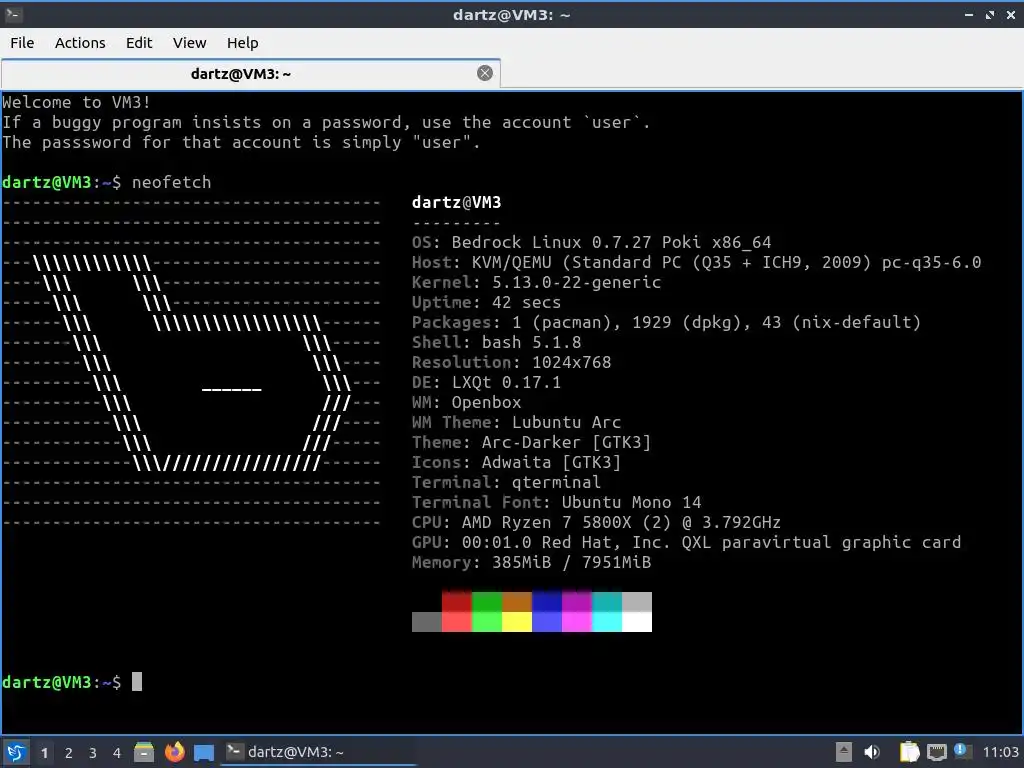Open the File menu

coord(22,43)
